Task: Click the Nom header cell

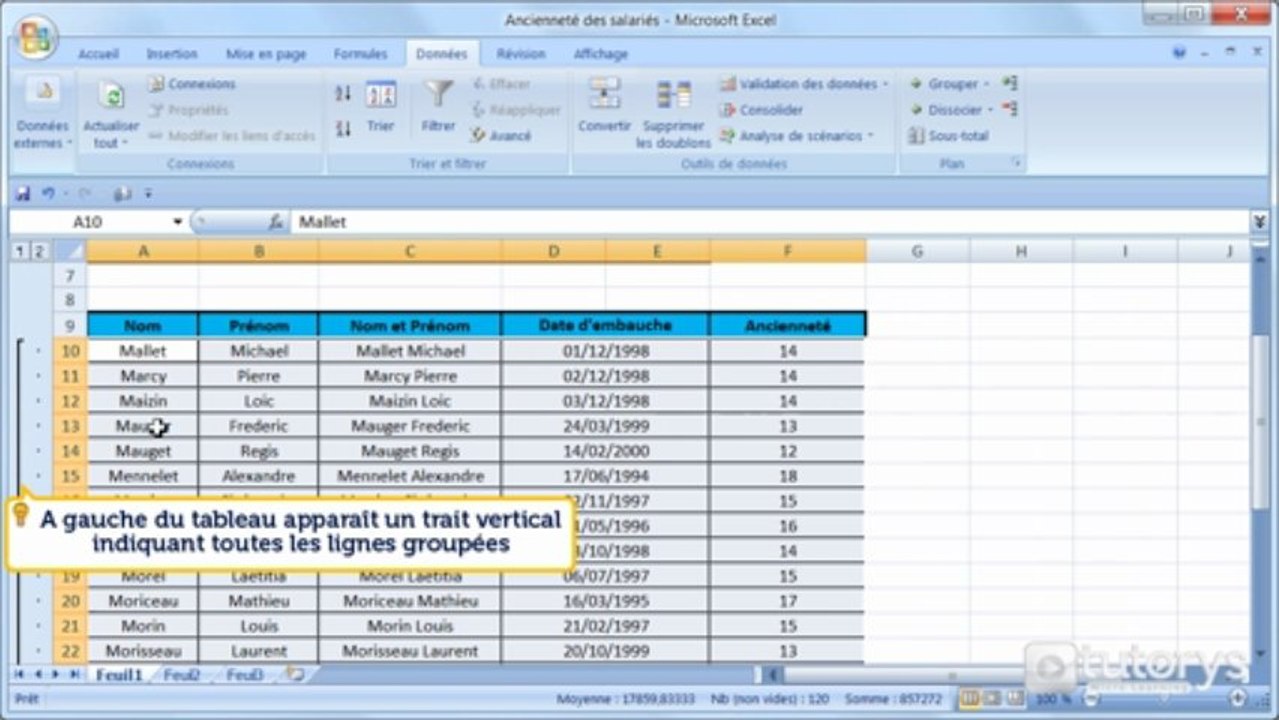Action: [143, 325]
